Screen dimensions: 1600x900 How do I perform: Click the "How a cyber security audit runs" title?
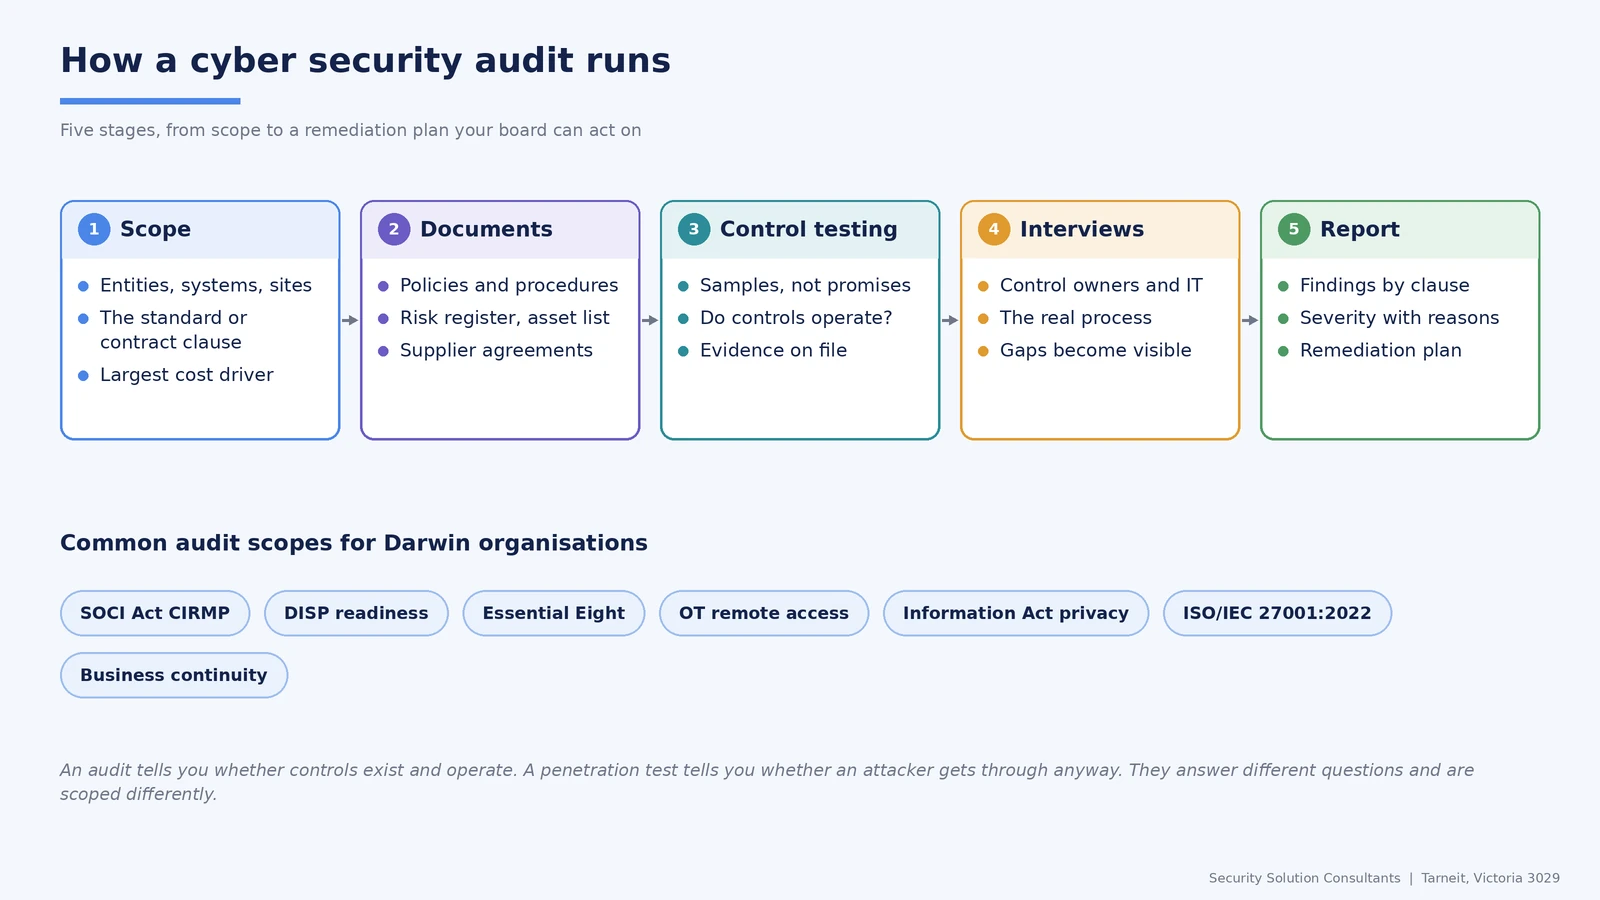[x=365, y=61]
